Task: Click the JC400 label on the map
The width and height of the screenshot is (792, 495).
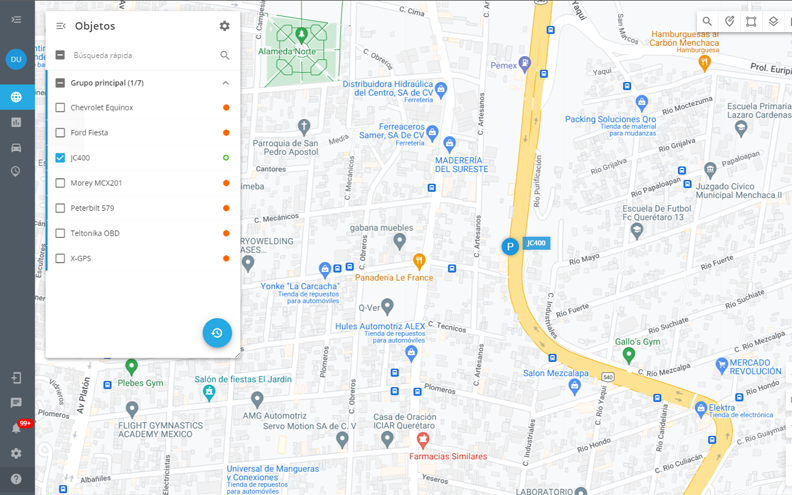Action: pos(536,243)
